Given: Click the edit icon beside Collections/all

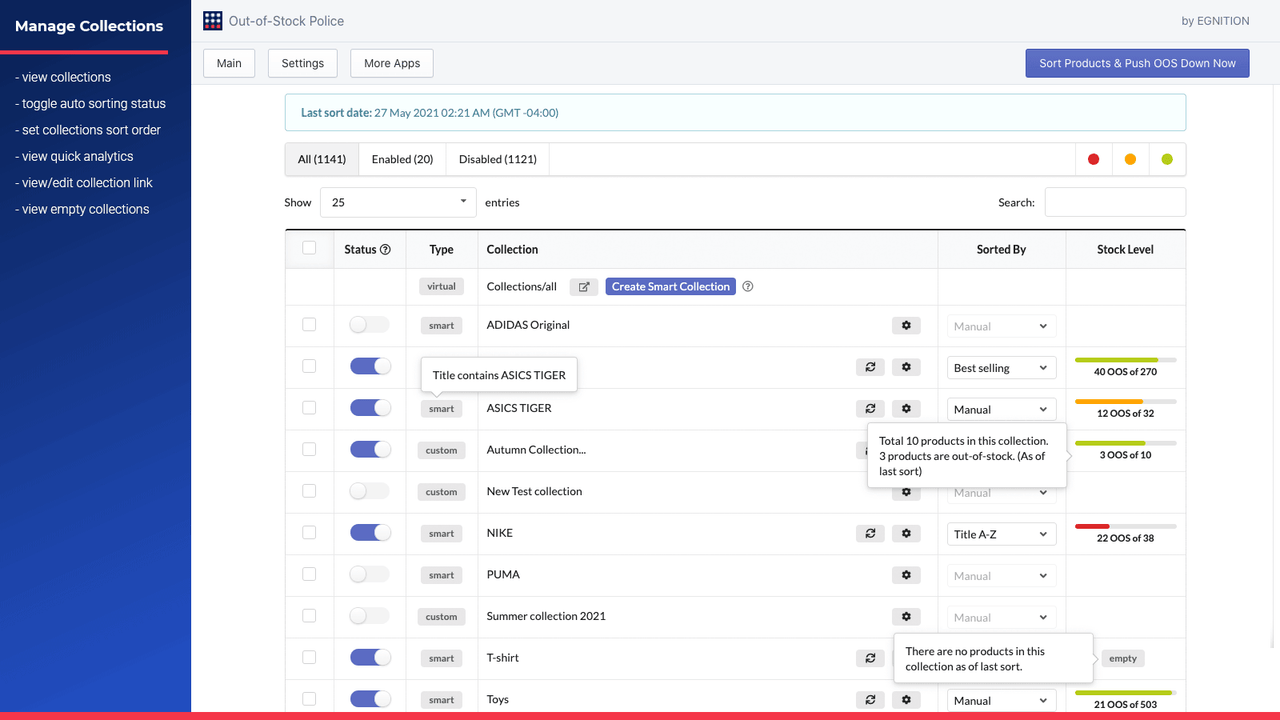Looking at the screenshot, I should coord(583,286).
